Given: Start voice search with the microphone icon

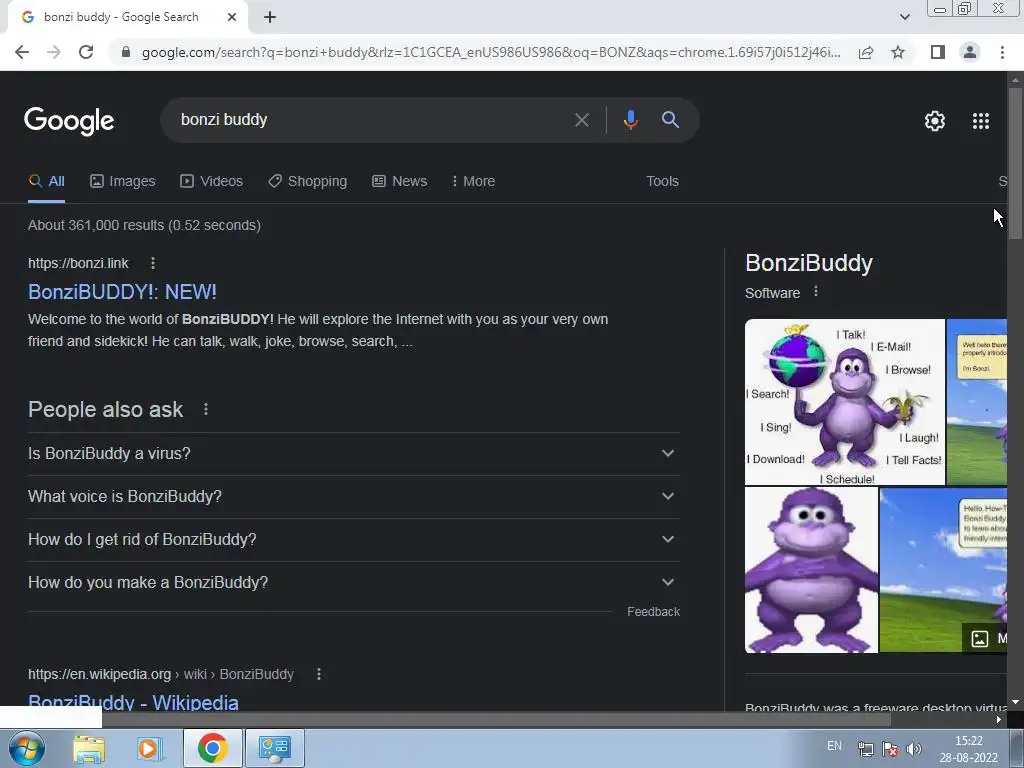Looking at the screenshot, I should 630,120.
